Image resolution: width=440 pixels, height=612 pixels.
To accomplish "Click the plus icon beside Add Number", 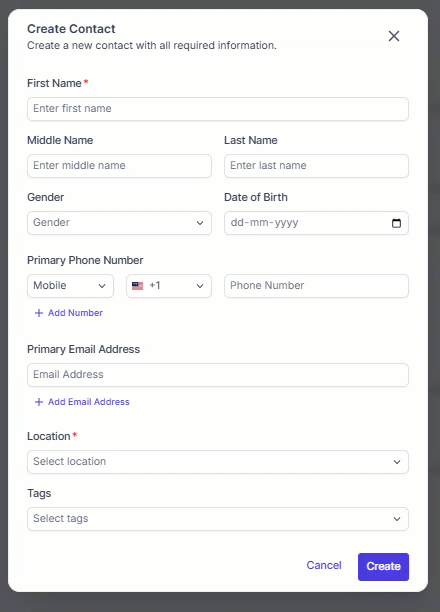I will [x=39, y=313].
